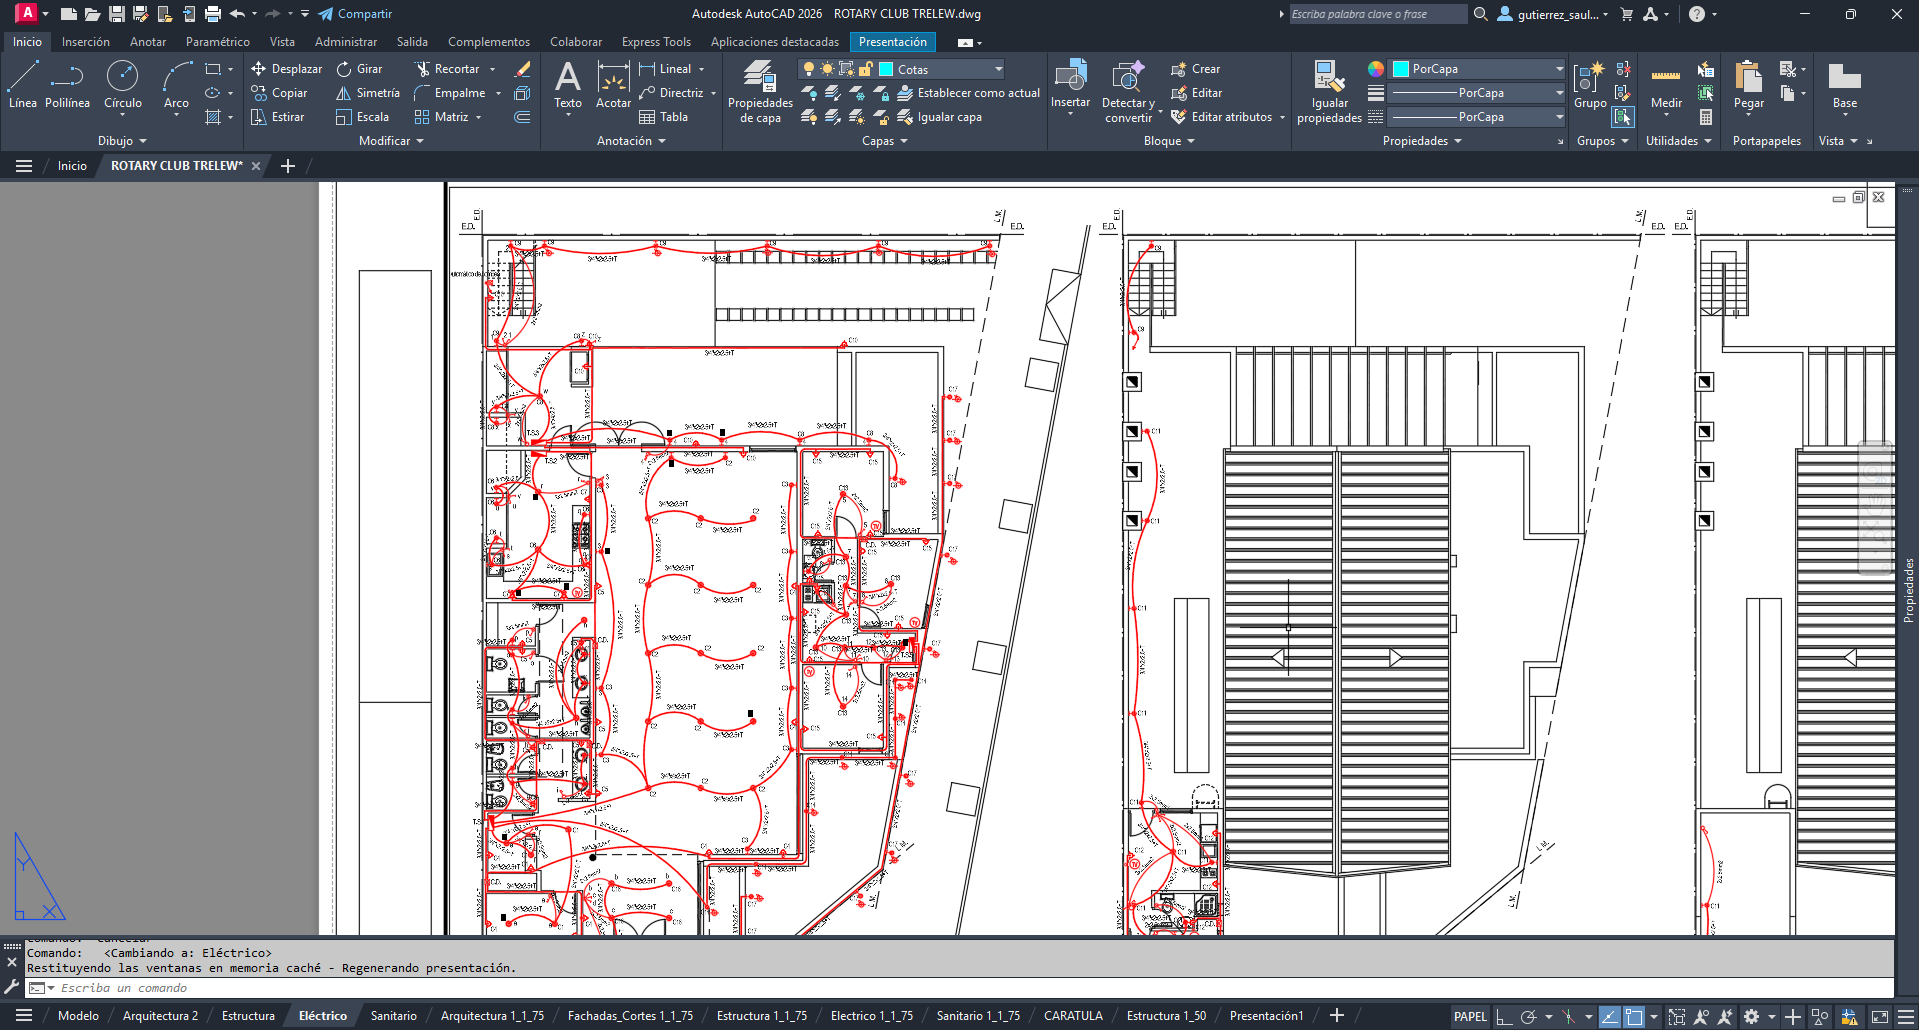Viewport: 1919px width, 1030px height.
Task: Select the Círculo tool
Action: (x=123, y=78)
